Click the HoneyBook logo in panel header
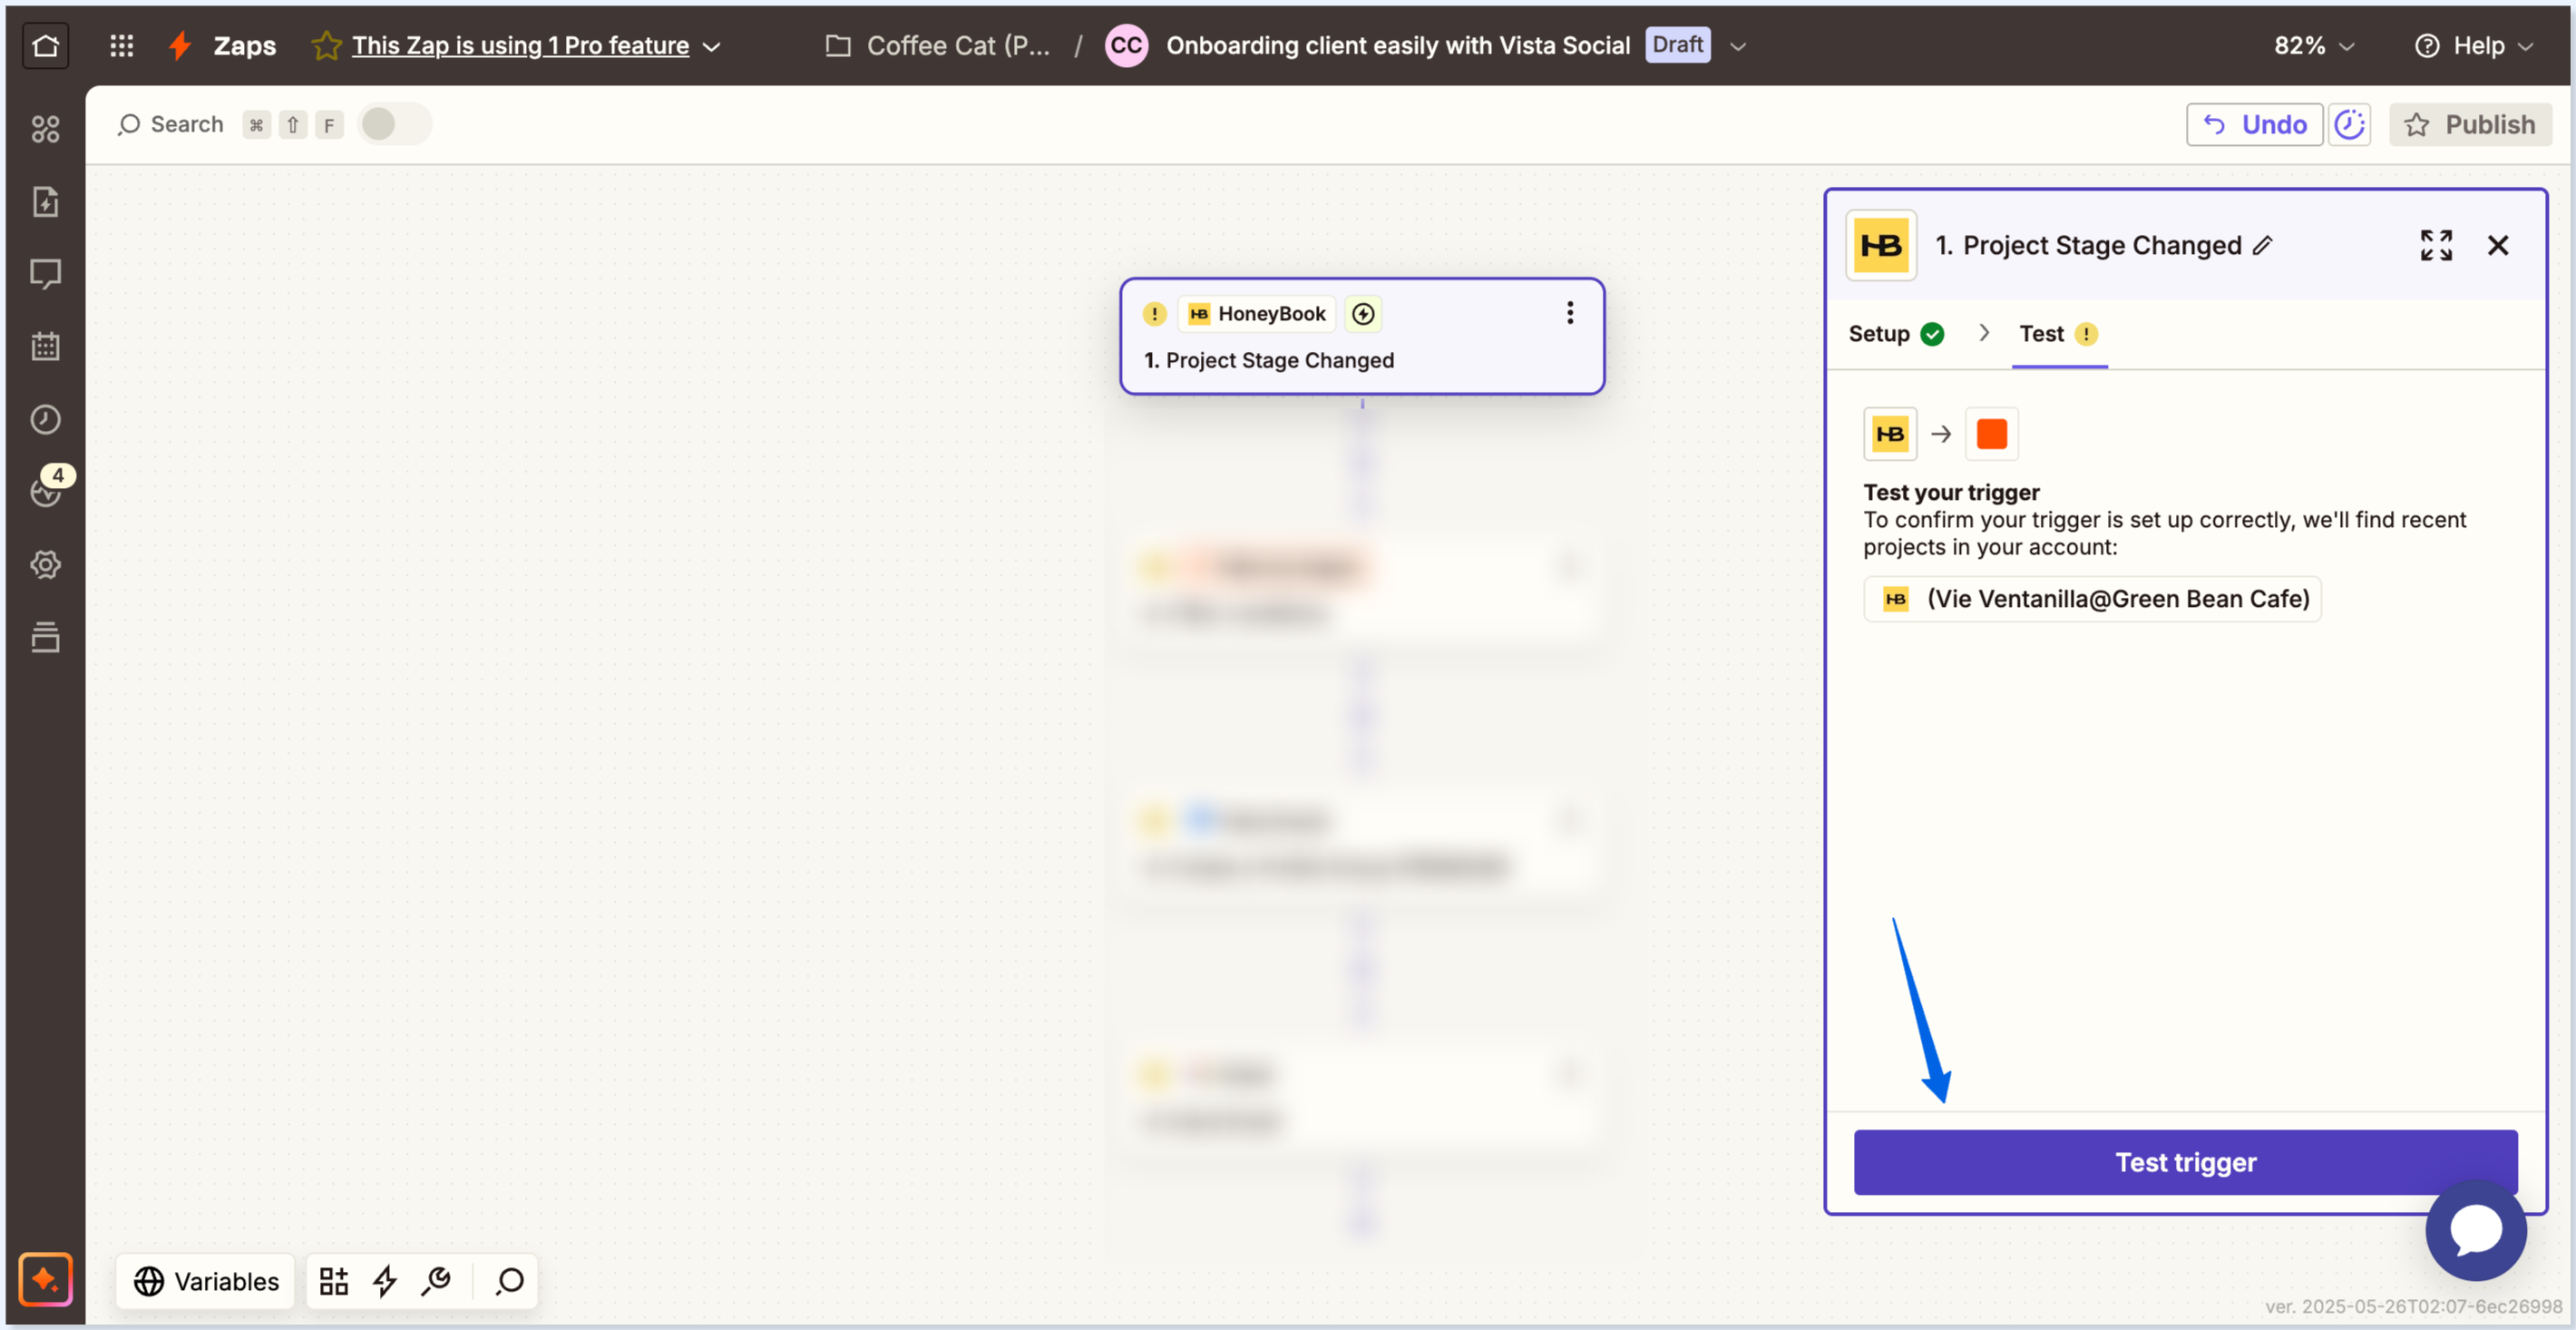 (1880, 246)
